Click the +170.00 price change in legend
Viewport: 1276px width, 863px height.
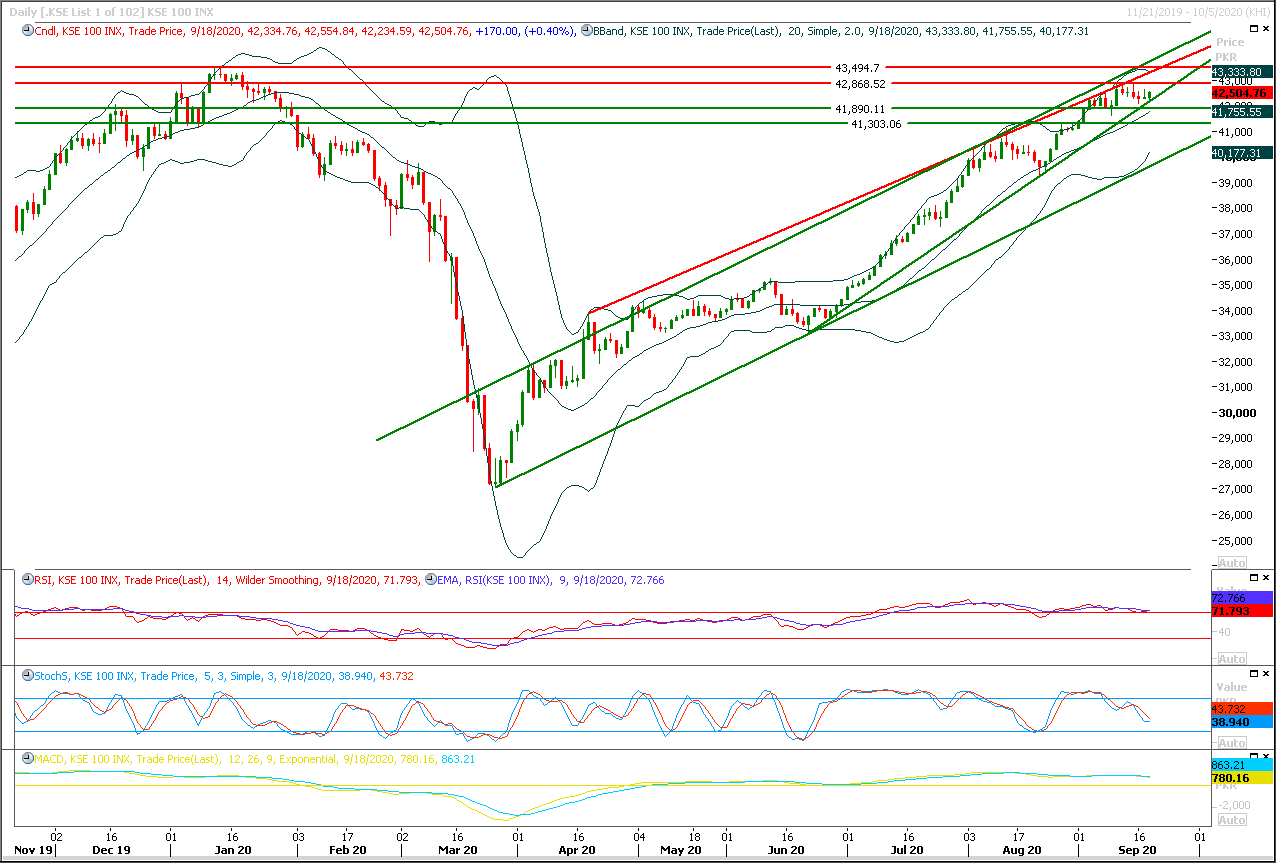pyautogui.click(x=497, y=31)
